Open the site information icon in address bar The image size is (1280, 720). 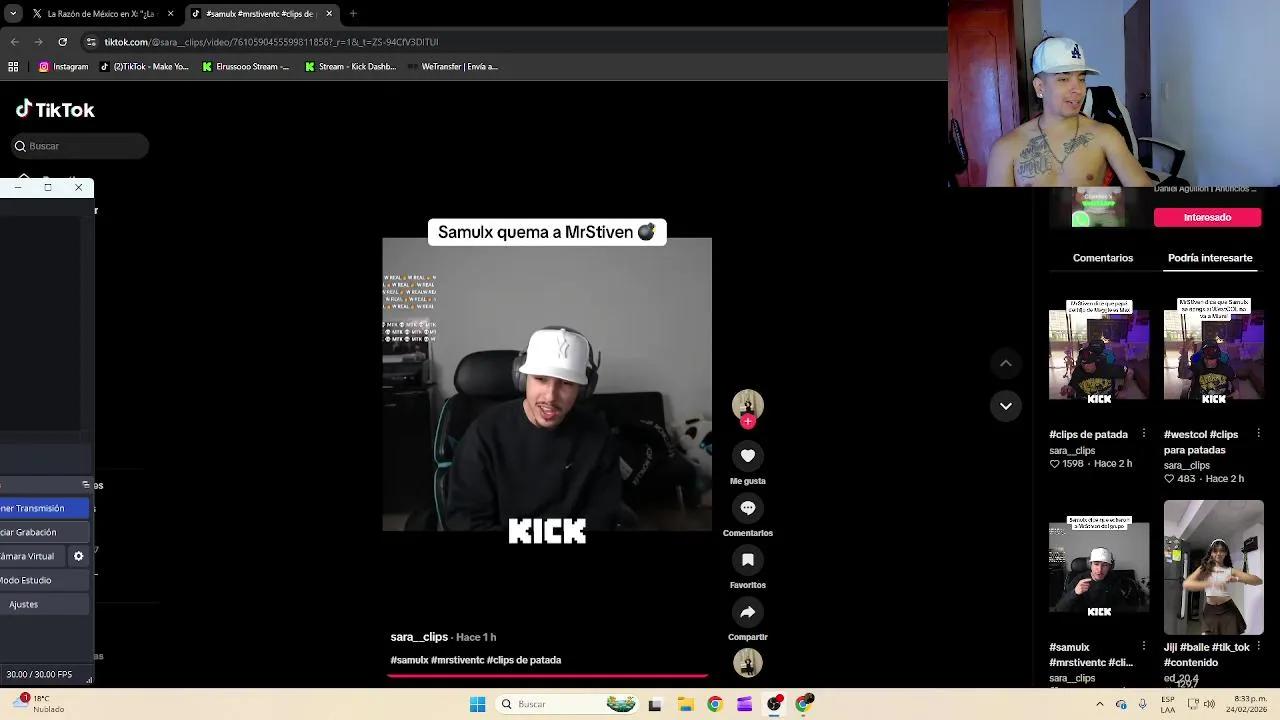tap(91, 42)
